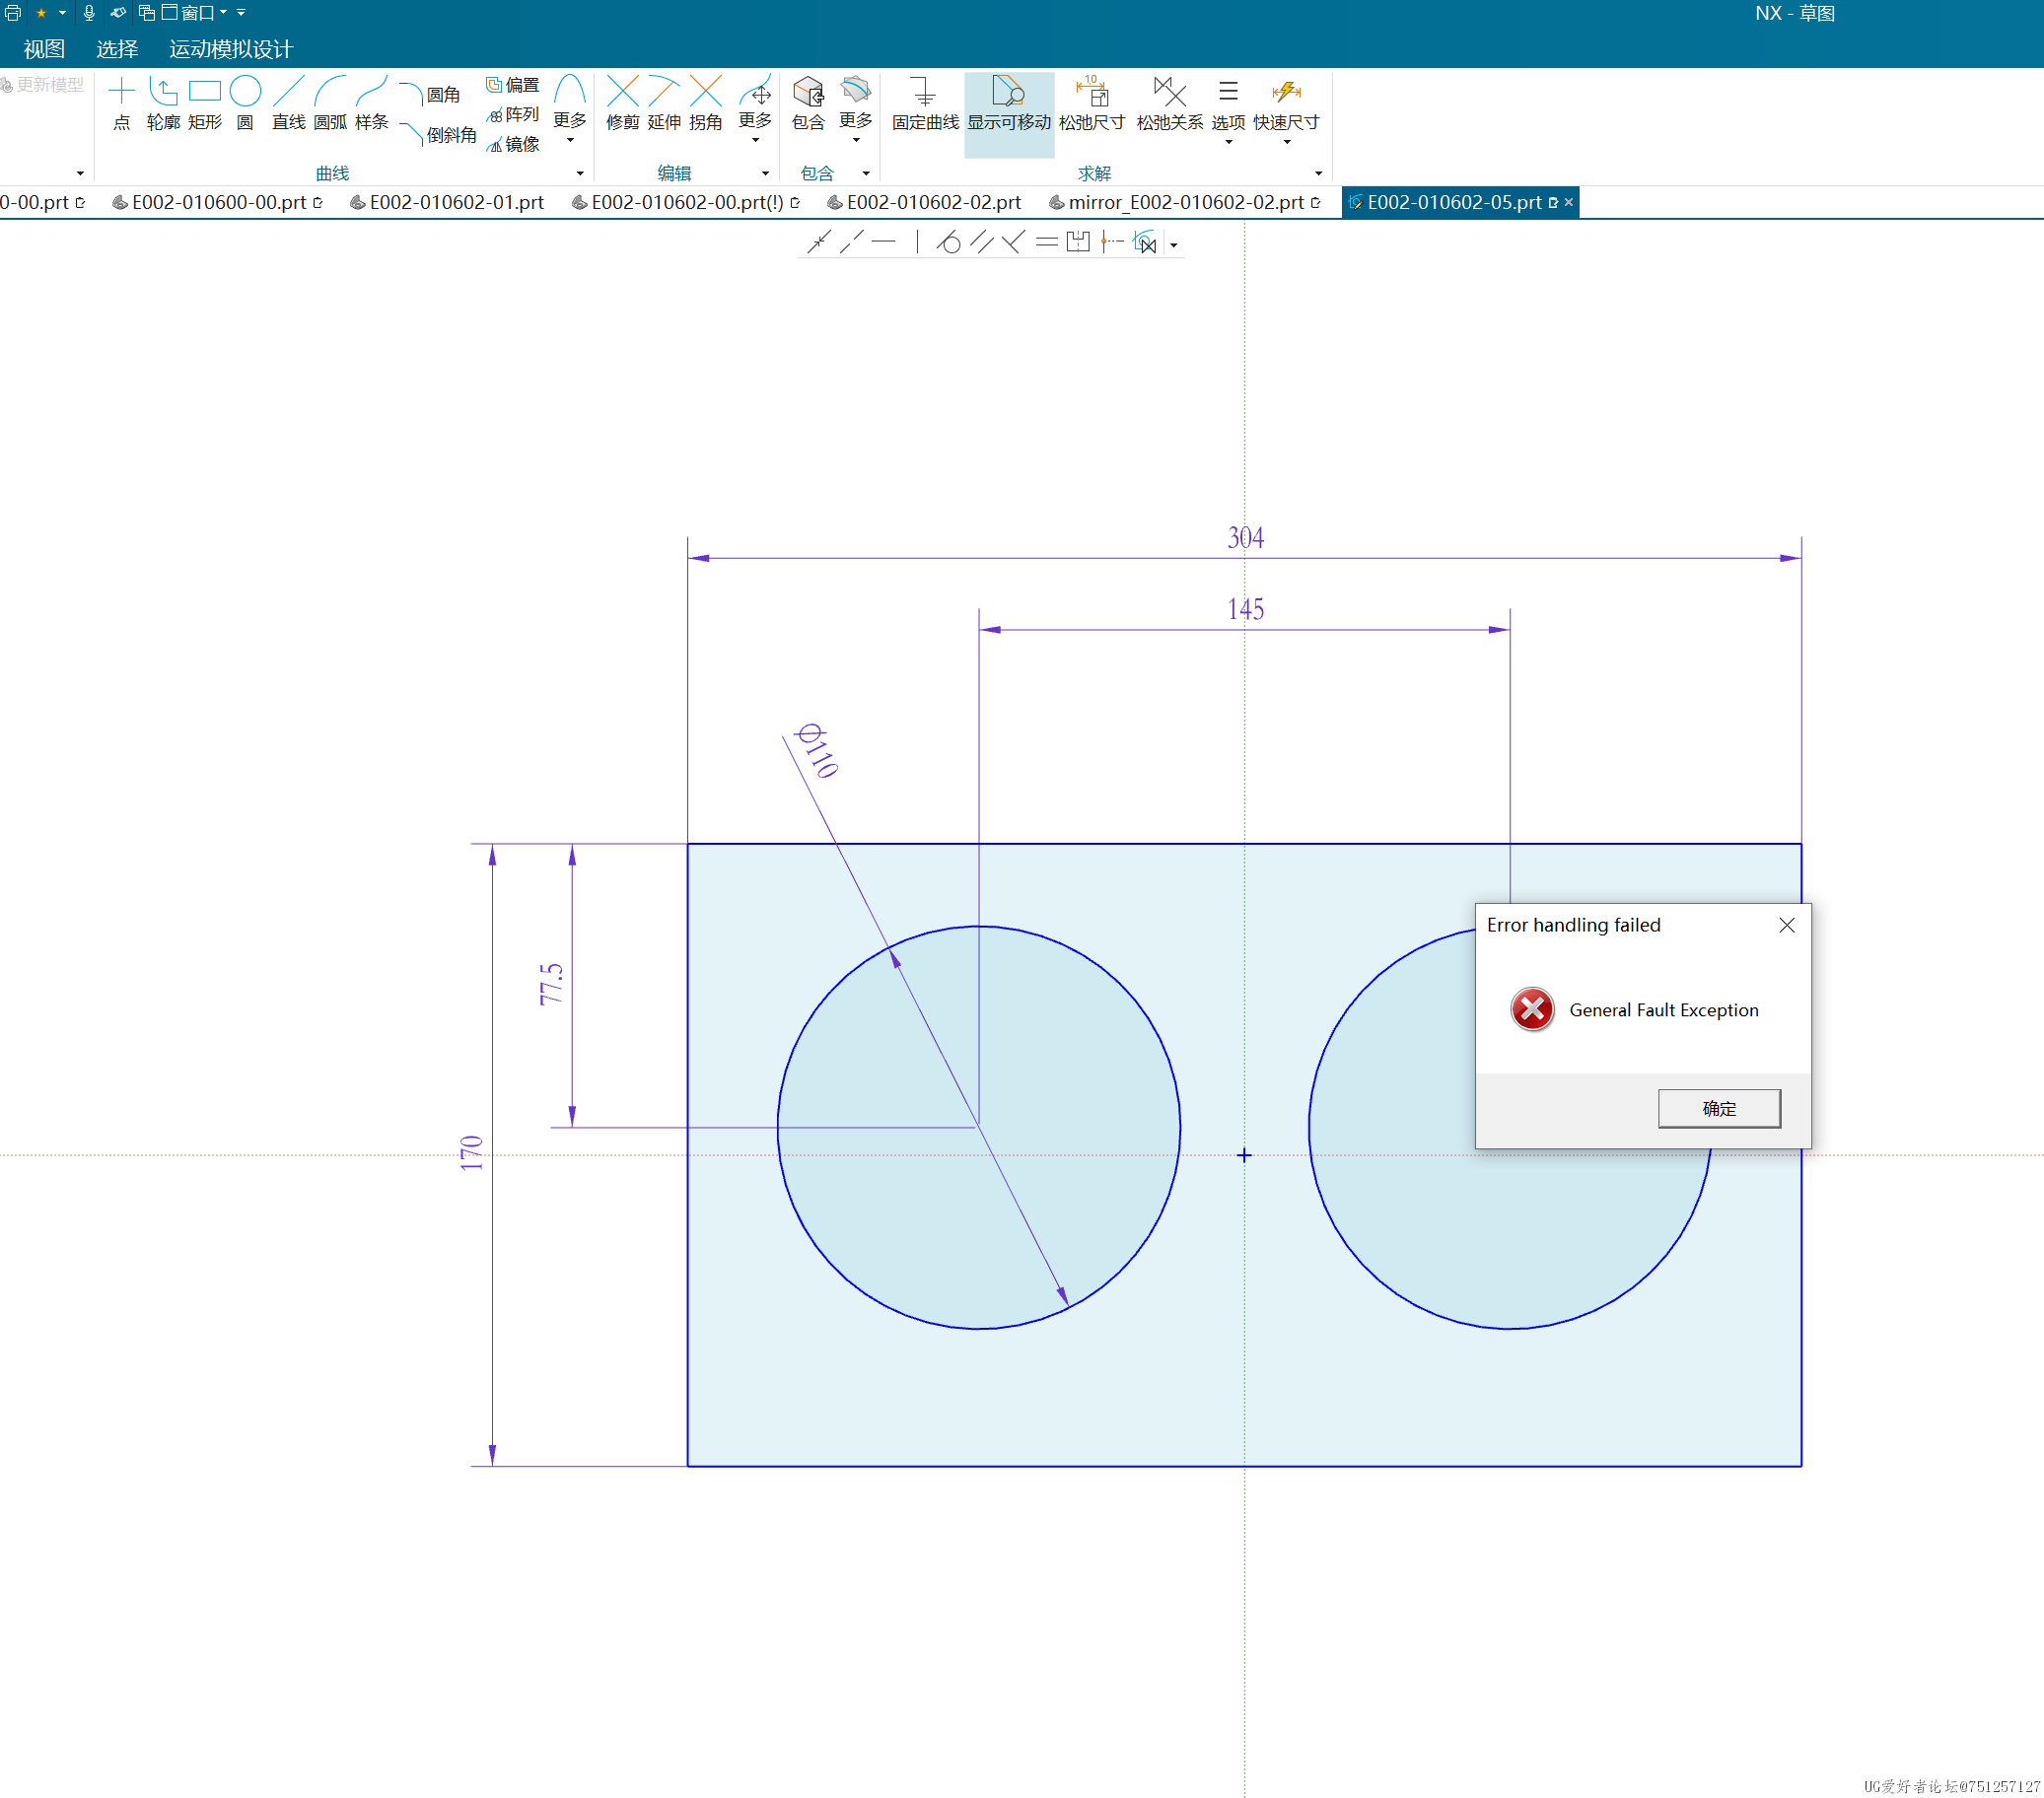Viewport: 2044px width, 1798px height.
Task: Expand the 编辑 group options arrow
Action: click(x=765, y=174)
